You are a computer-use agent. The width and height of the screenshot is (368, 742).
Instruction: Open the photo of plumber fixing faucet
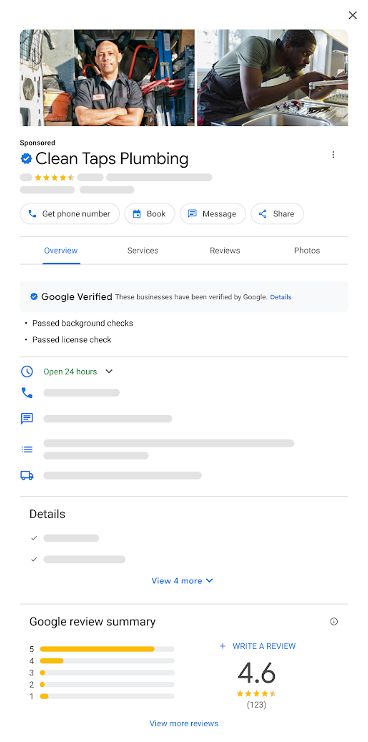coord(272,78)
